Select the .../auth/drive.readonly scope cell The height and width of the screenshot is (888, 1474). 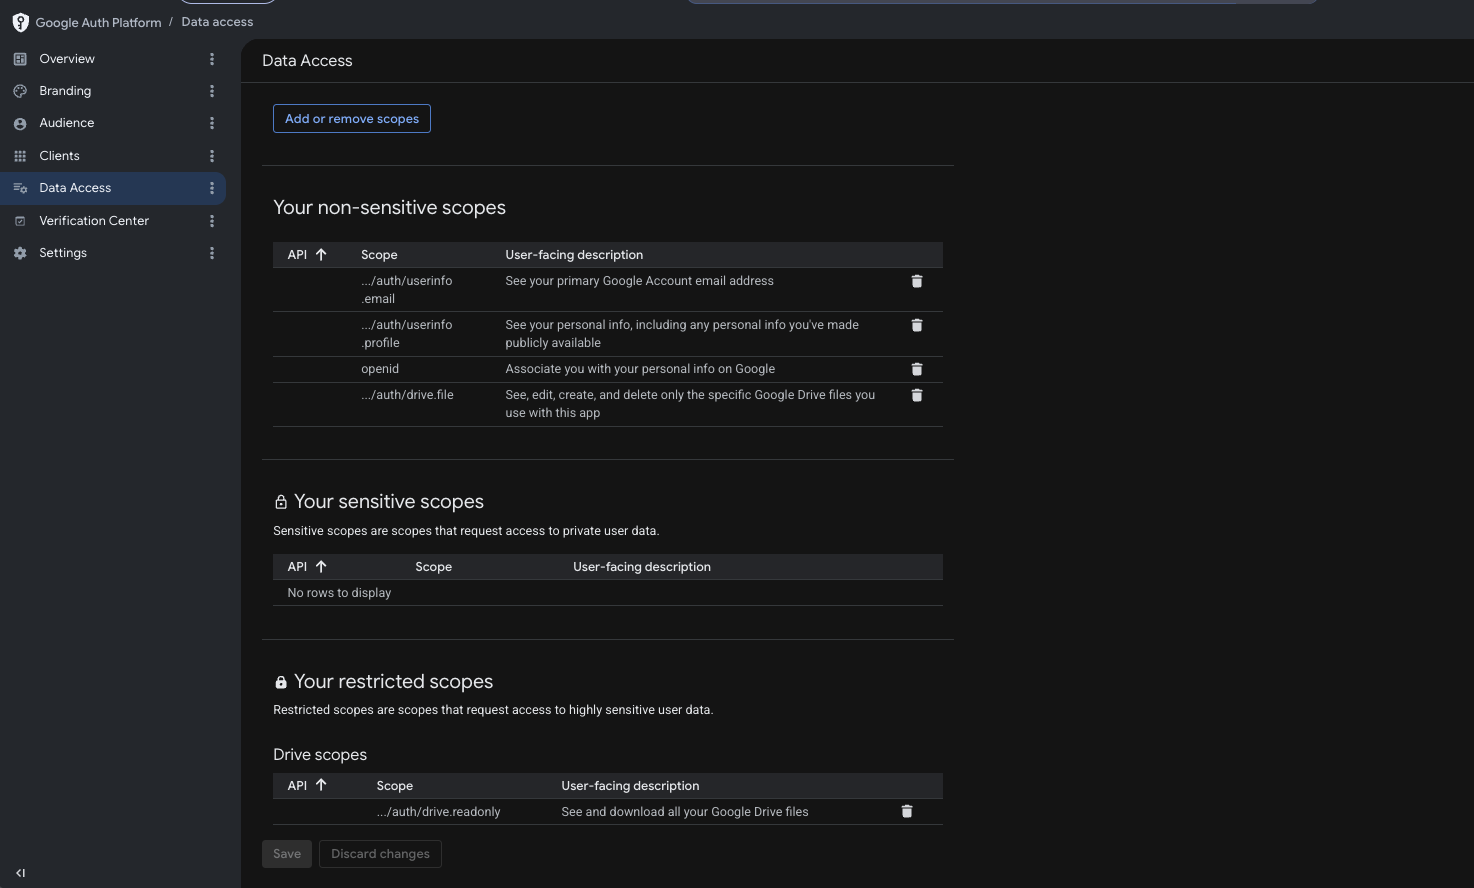point(438,812)
